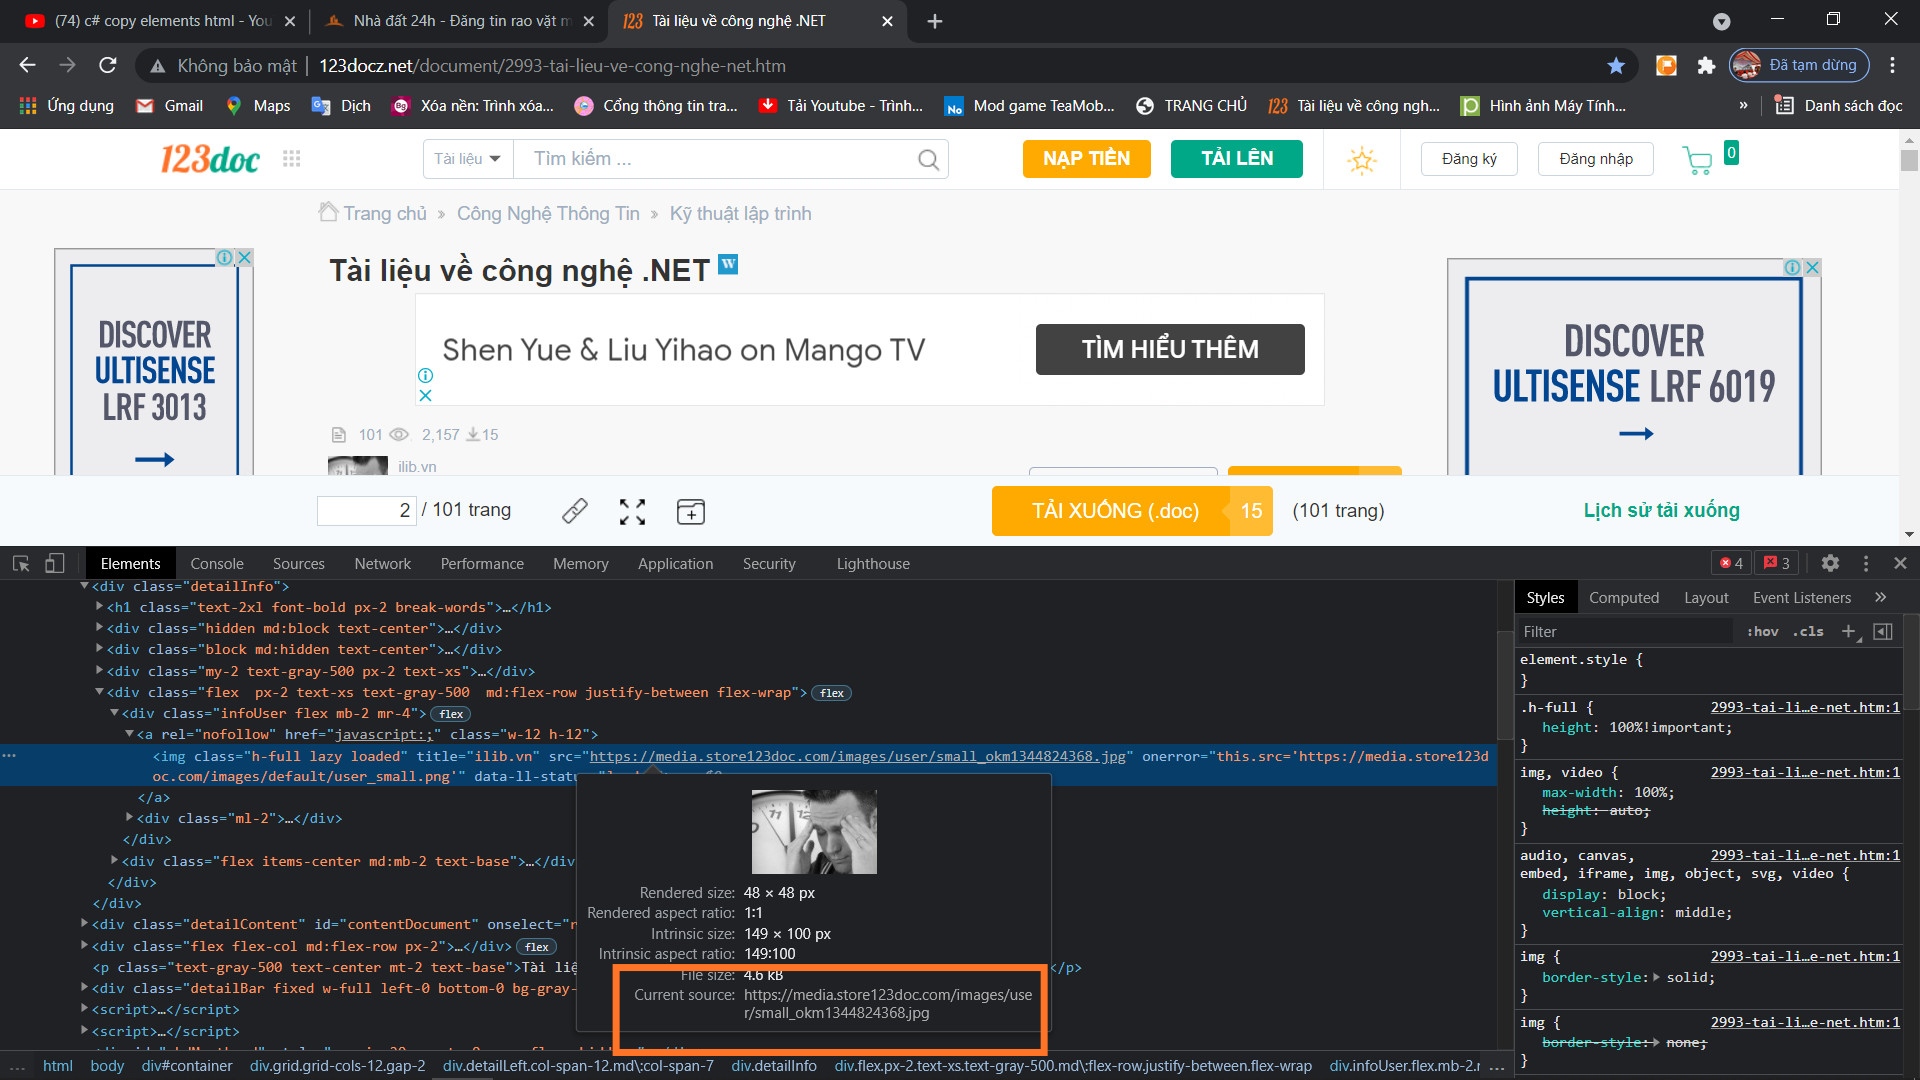Open the Maps bookmark

(x=258, y=105)
